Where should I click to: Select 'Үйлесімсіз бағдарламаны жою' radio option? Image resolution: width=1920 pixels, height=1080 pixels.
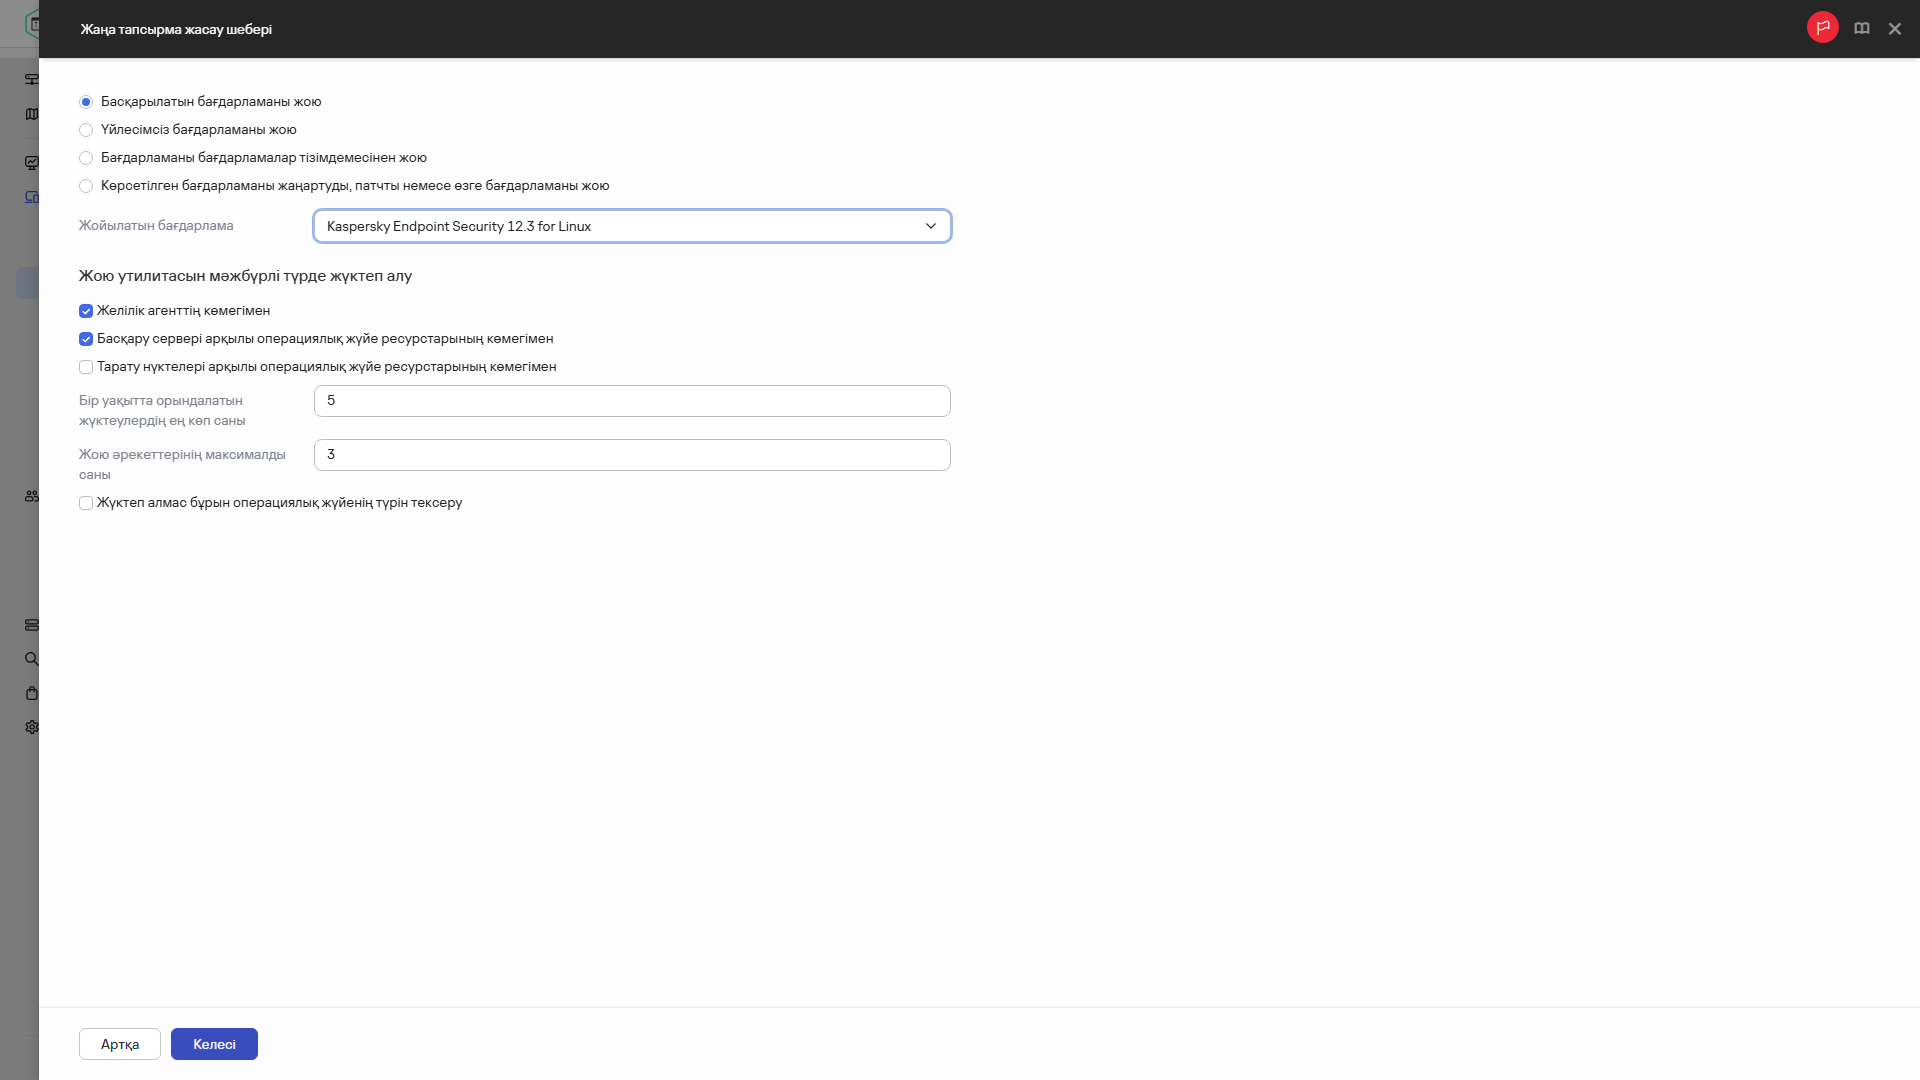(x=86, y=130)
